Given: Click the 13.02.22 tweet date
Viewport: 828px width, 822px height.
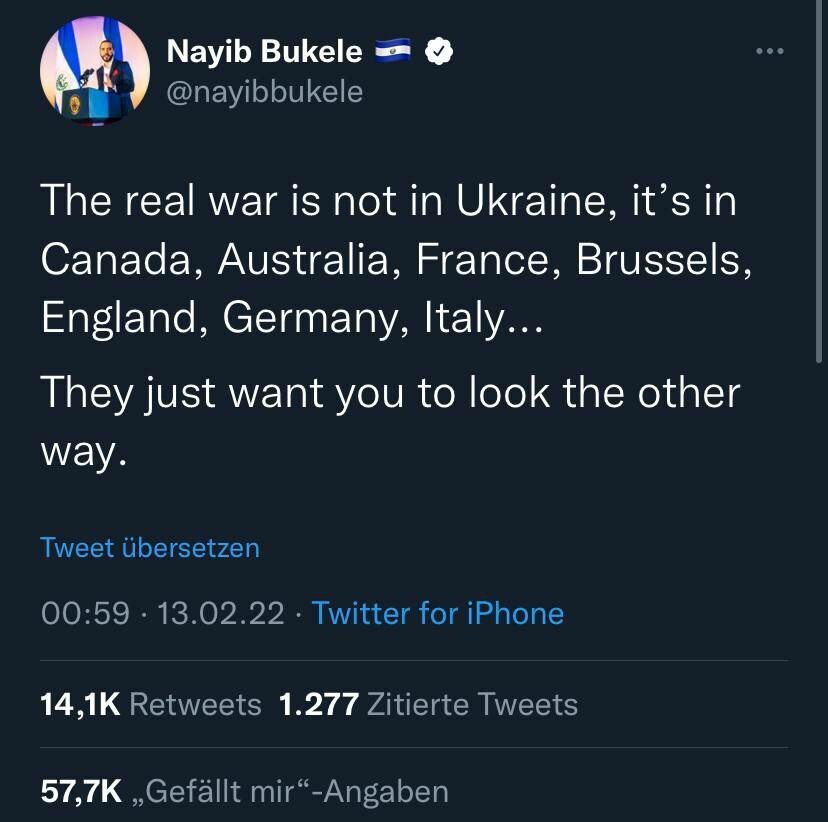Looking at the screenshot, I should tap(221, 613).
